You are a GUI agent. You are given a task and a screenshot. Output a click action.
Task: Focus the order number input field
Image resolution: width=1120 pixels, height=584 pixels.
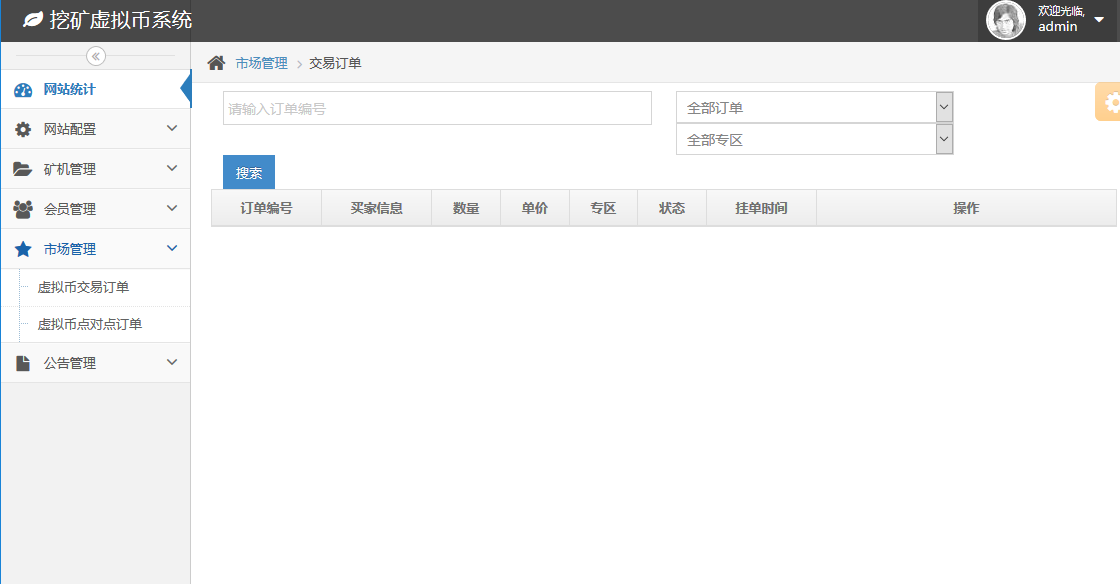point(437,109)
